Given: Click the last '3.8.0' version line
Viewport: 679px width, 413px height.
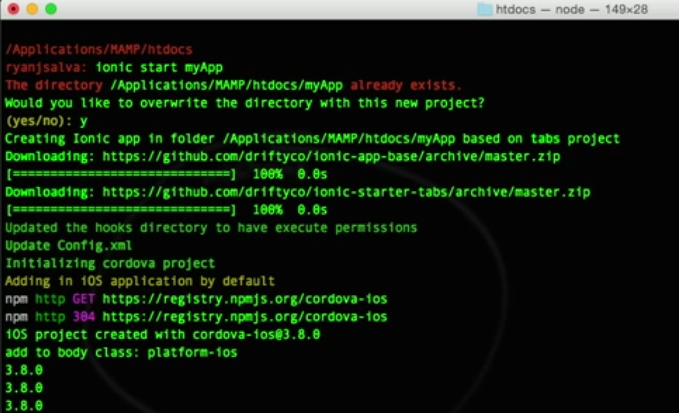Looking at the screenshot, I should (24, 406).
